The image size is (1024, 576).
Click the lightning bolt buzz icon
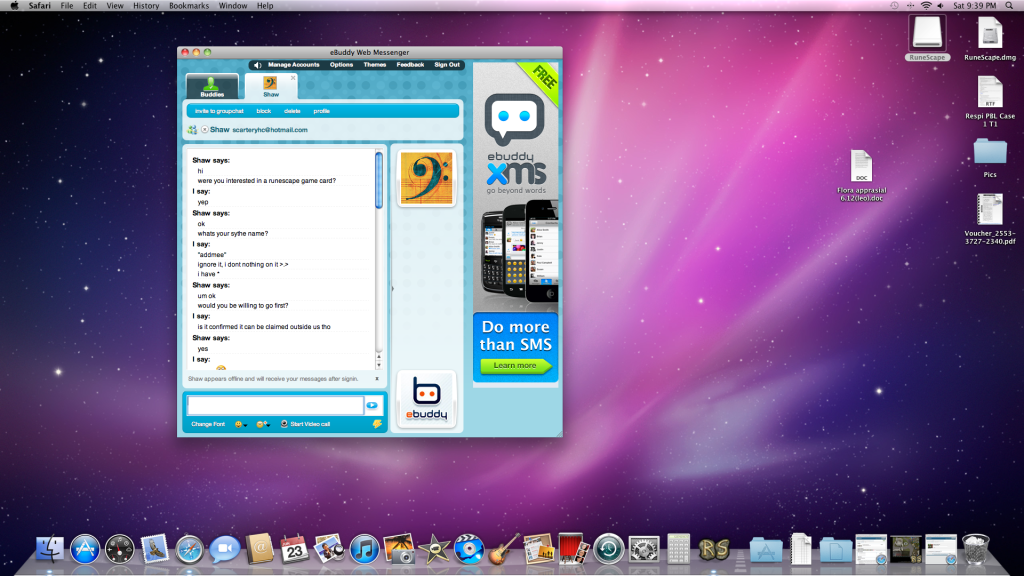tap(377, 424)
